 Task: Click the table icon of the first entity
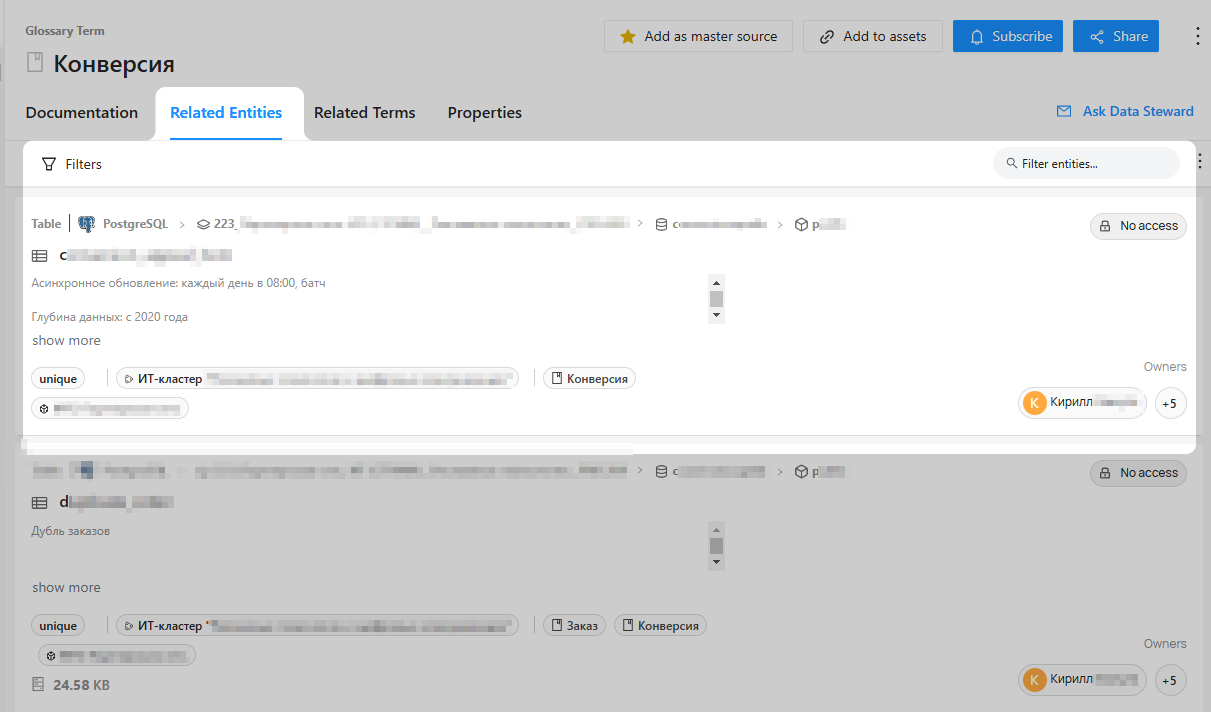click(40, 256)
